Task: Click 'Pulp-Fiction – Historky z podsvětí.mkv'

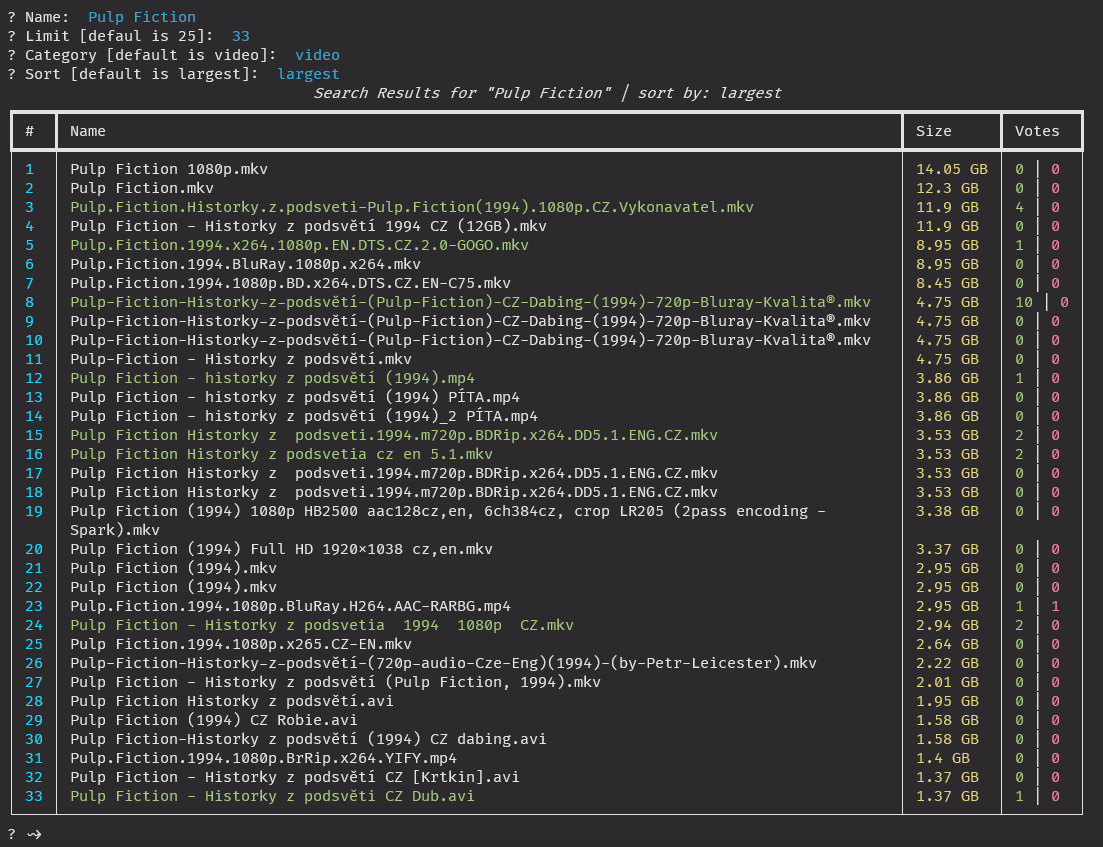Action: coord(241,359)
